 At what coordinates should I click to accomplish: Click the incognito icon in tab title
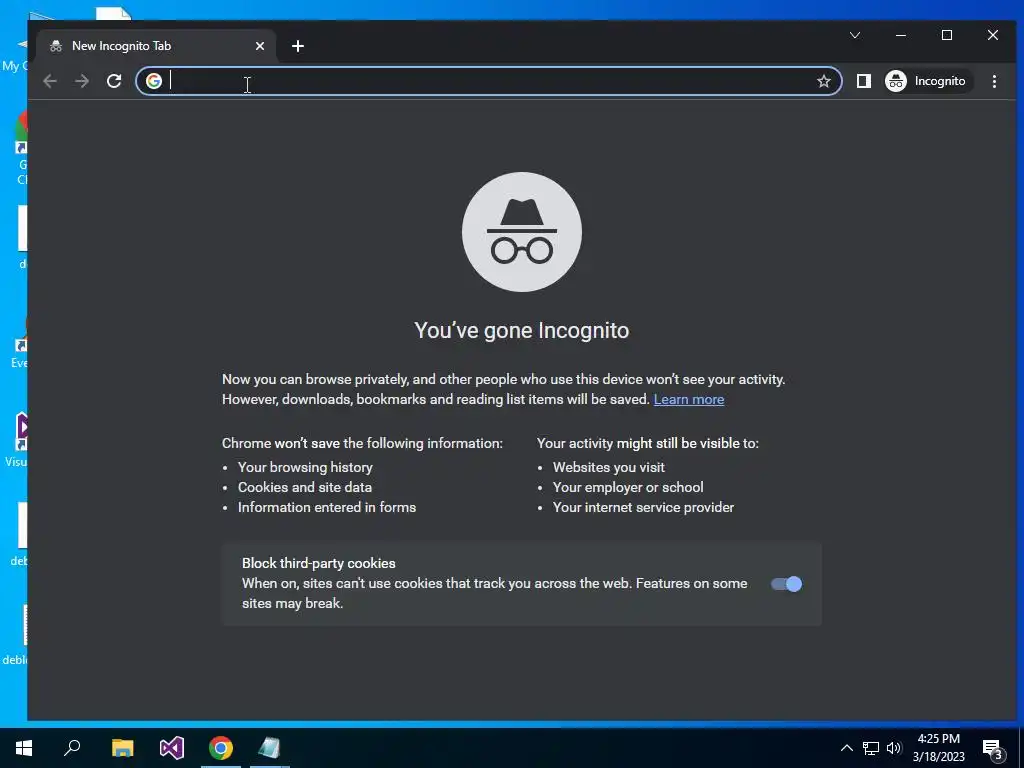click(56, 46)
